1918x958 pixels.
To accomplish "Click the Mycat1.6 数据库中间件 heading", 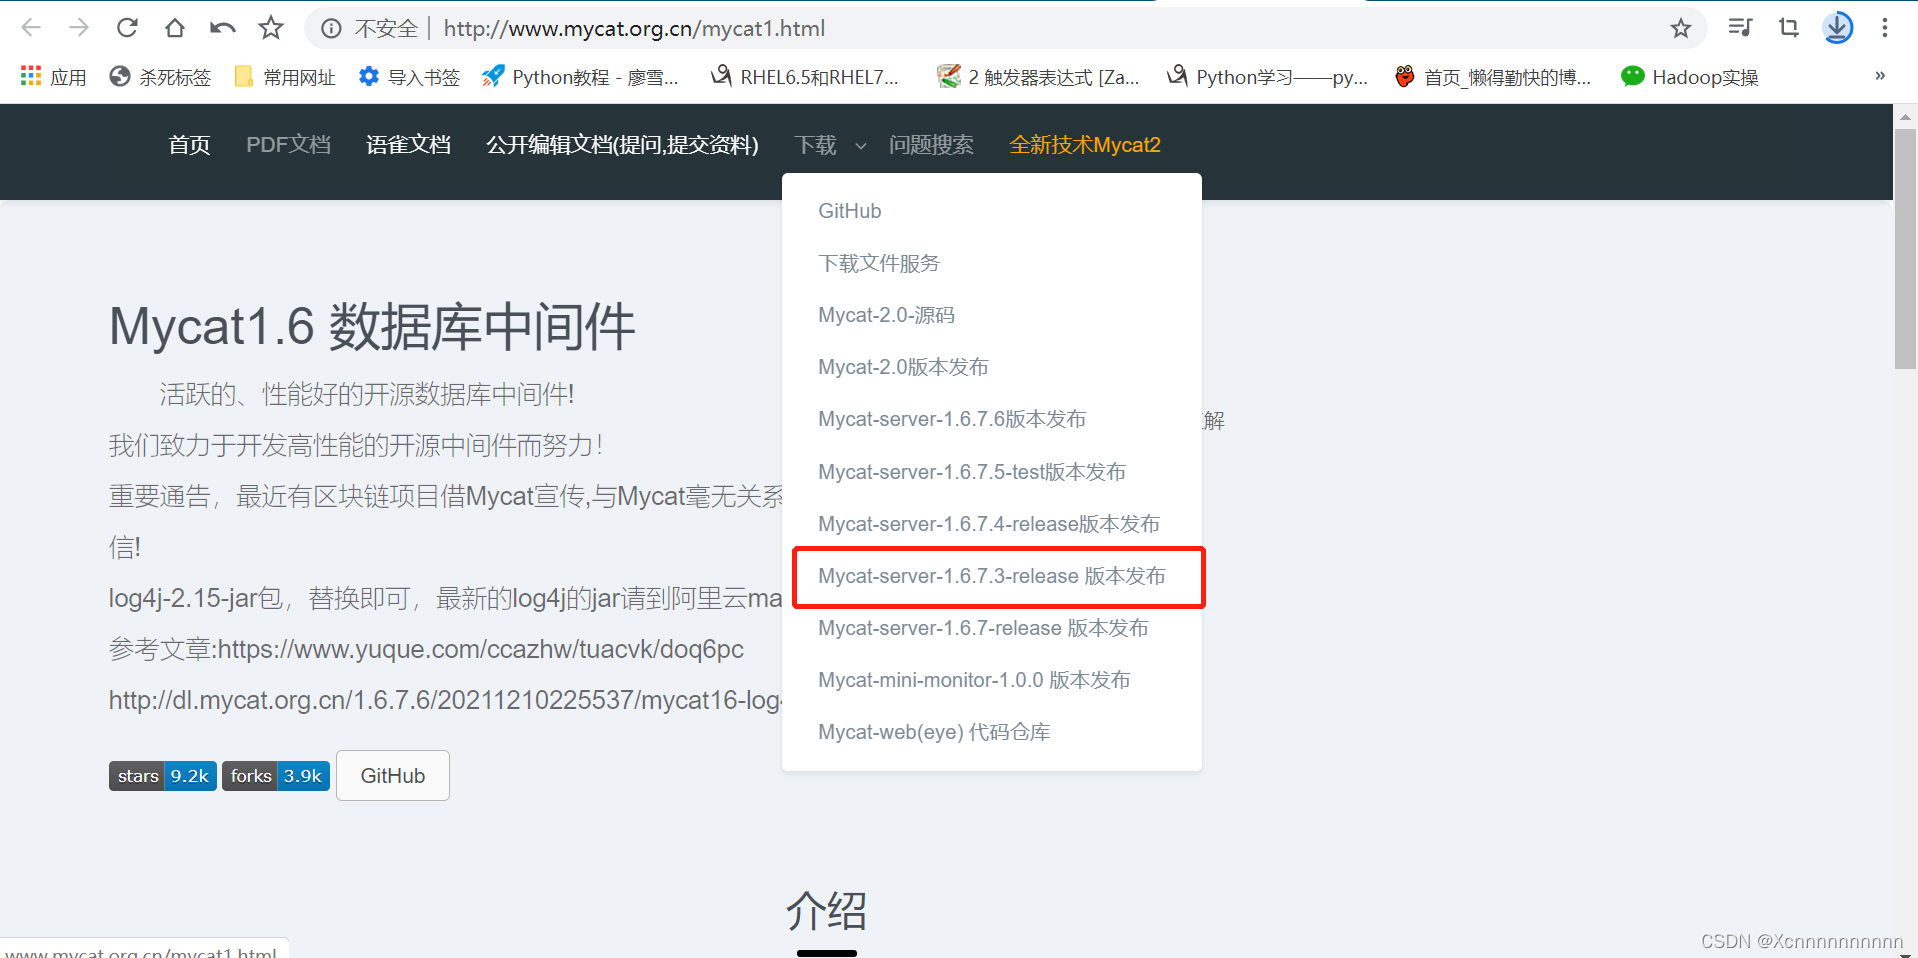I will [372, 327].
